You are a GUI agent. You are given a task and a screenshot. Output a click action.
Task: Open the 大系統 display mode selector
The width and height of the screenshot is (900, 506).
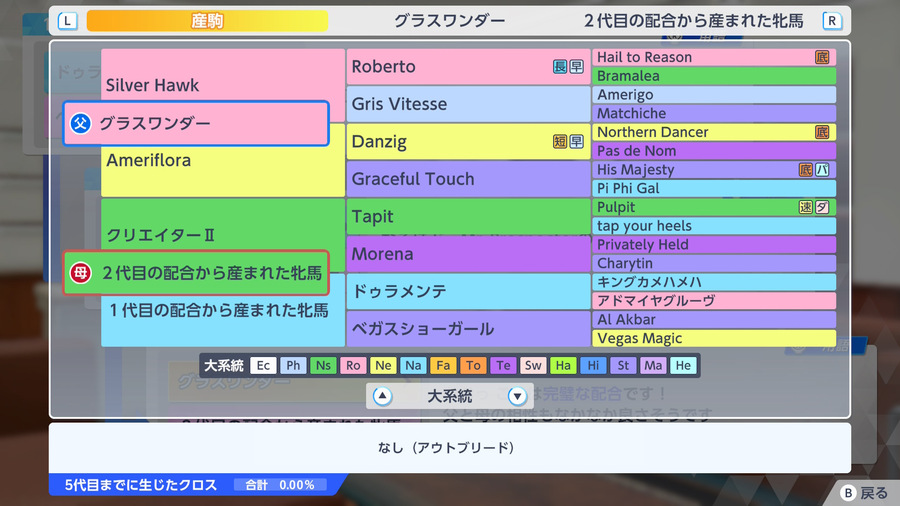coord(450,396)
